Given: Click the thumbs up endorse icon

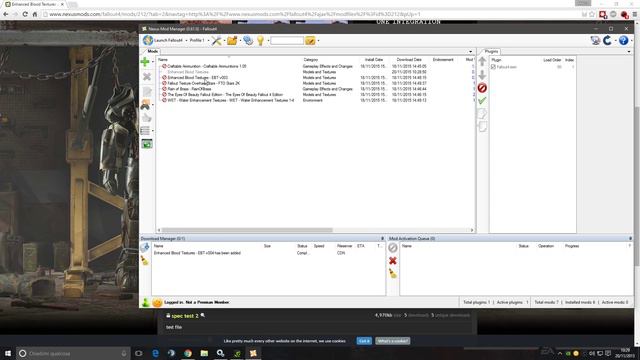Looking at the screenshot, I should [147, 118].
